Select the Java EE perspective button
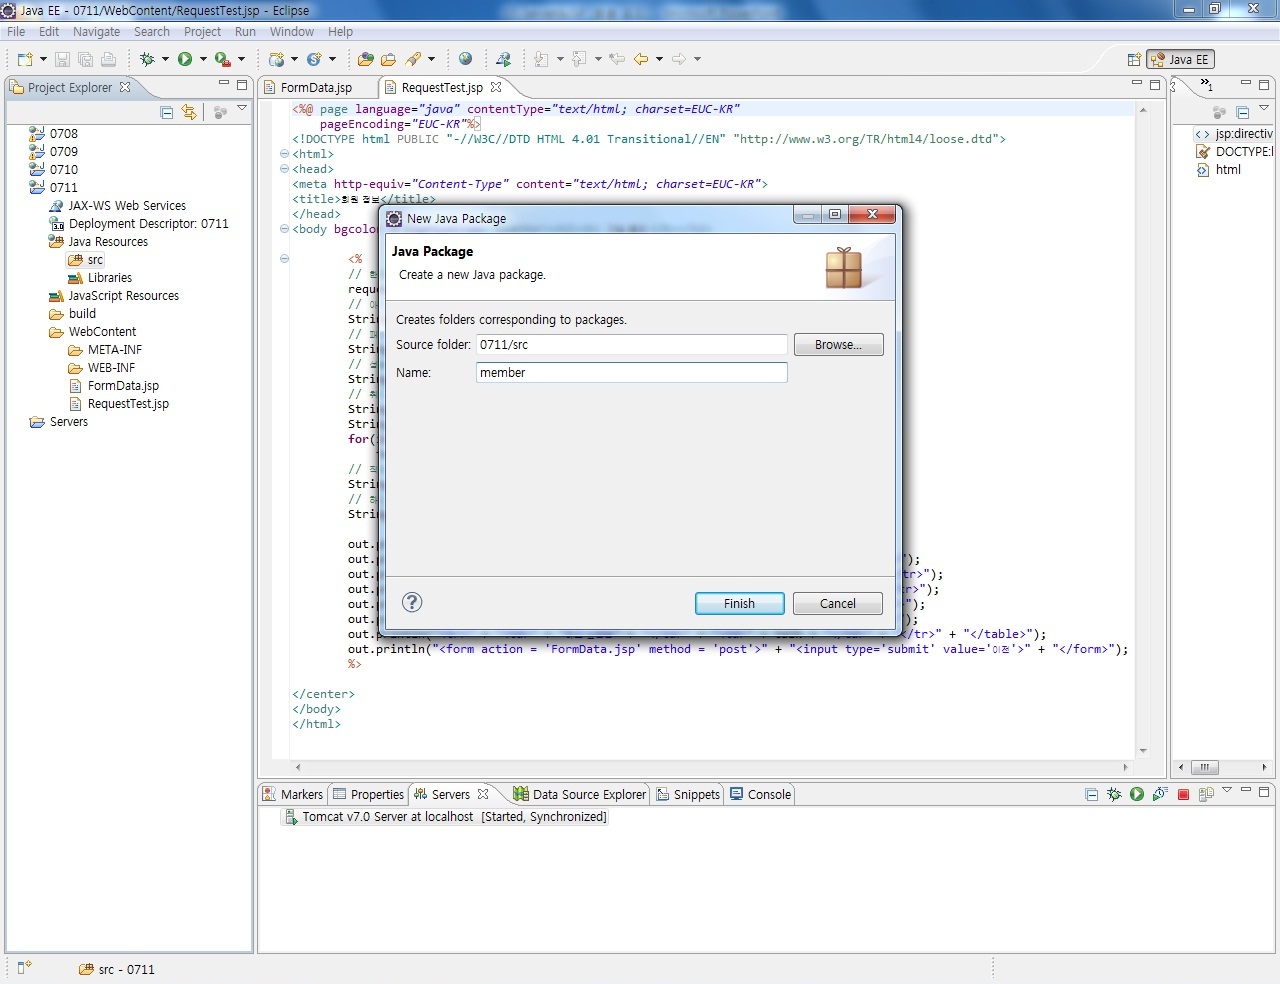 coord(1180,59)
